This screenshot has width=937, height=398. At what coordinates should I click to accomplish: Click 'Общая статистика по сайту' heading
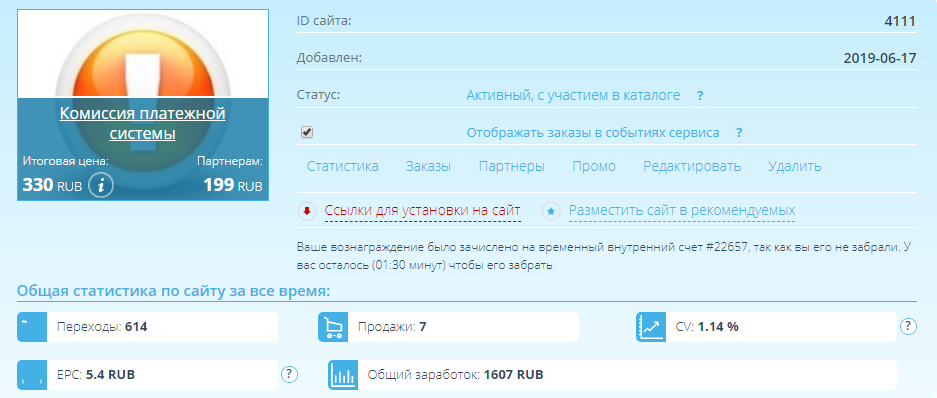tap(173, 291)
